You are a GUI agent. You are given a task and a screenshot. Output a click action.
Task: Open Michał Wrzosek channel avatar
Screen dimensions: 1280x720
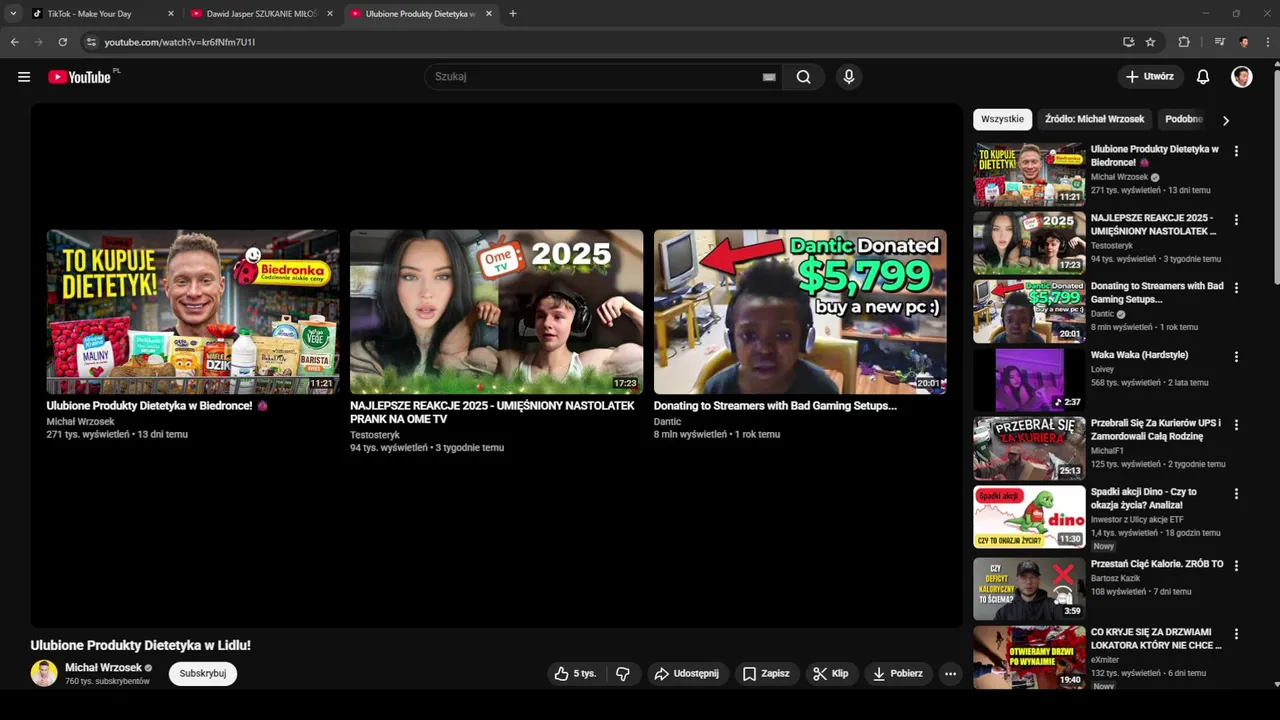click(44, 674)
